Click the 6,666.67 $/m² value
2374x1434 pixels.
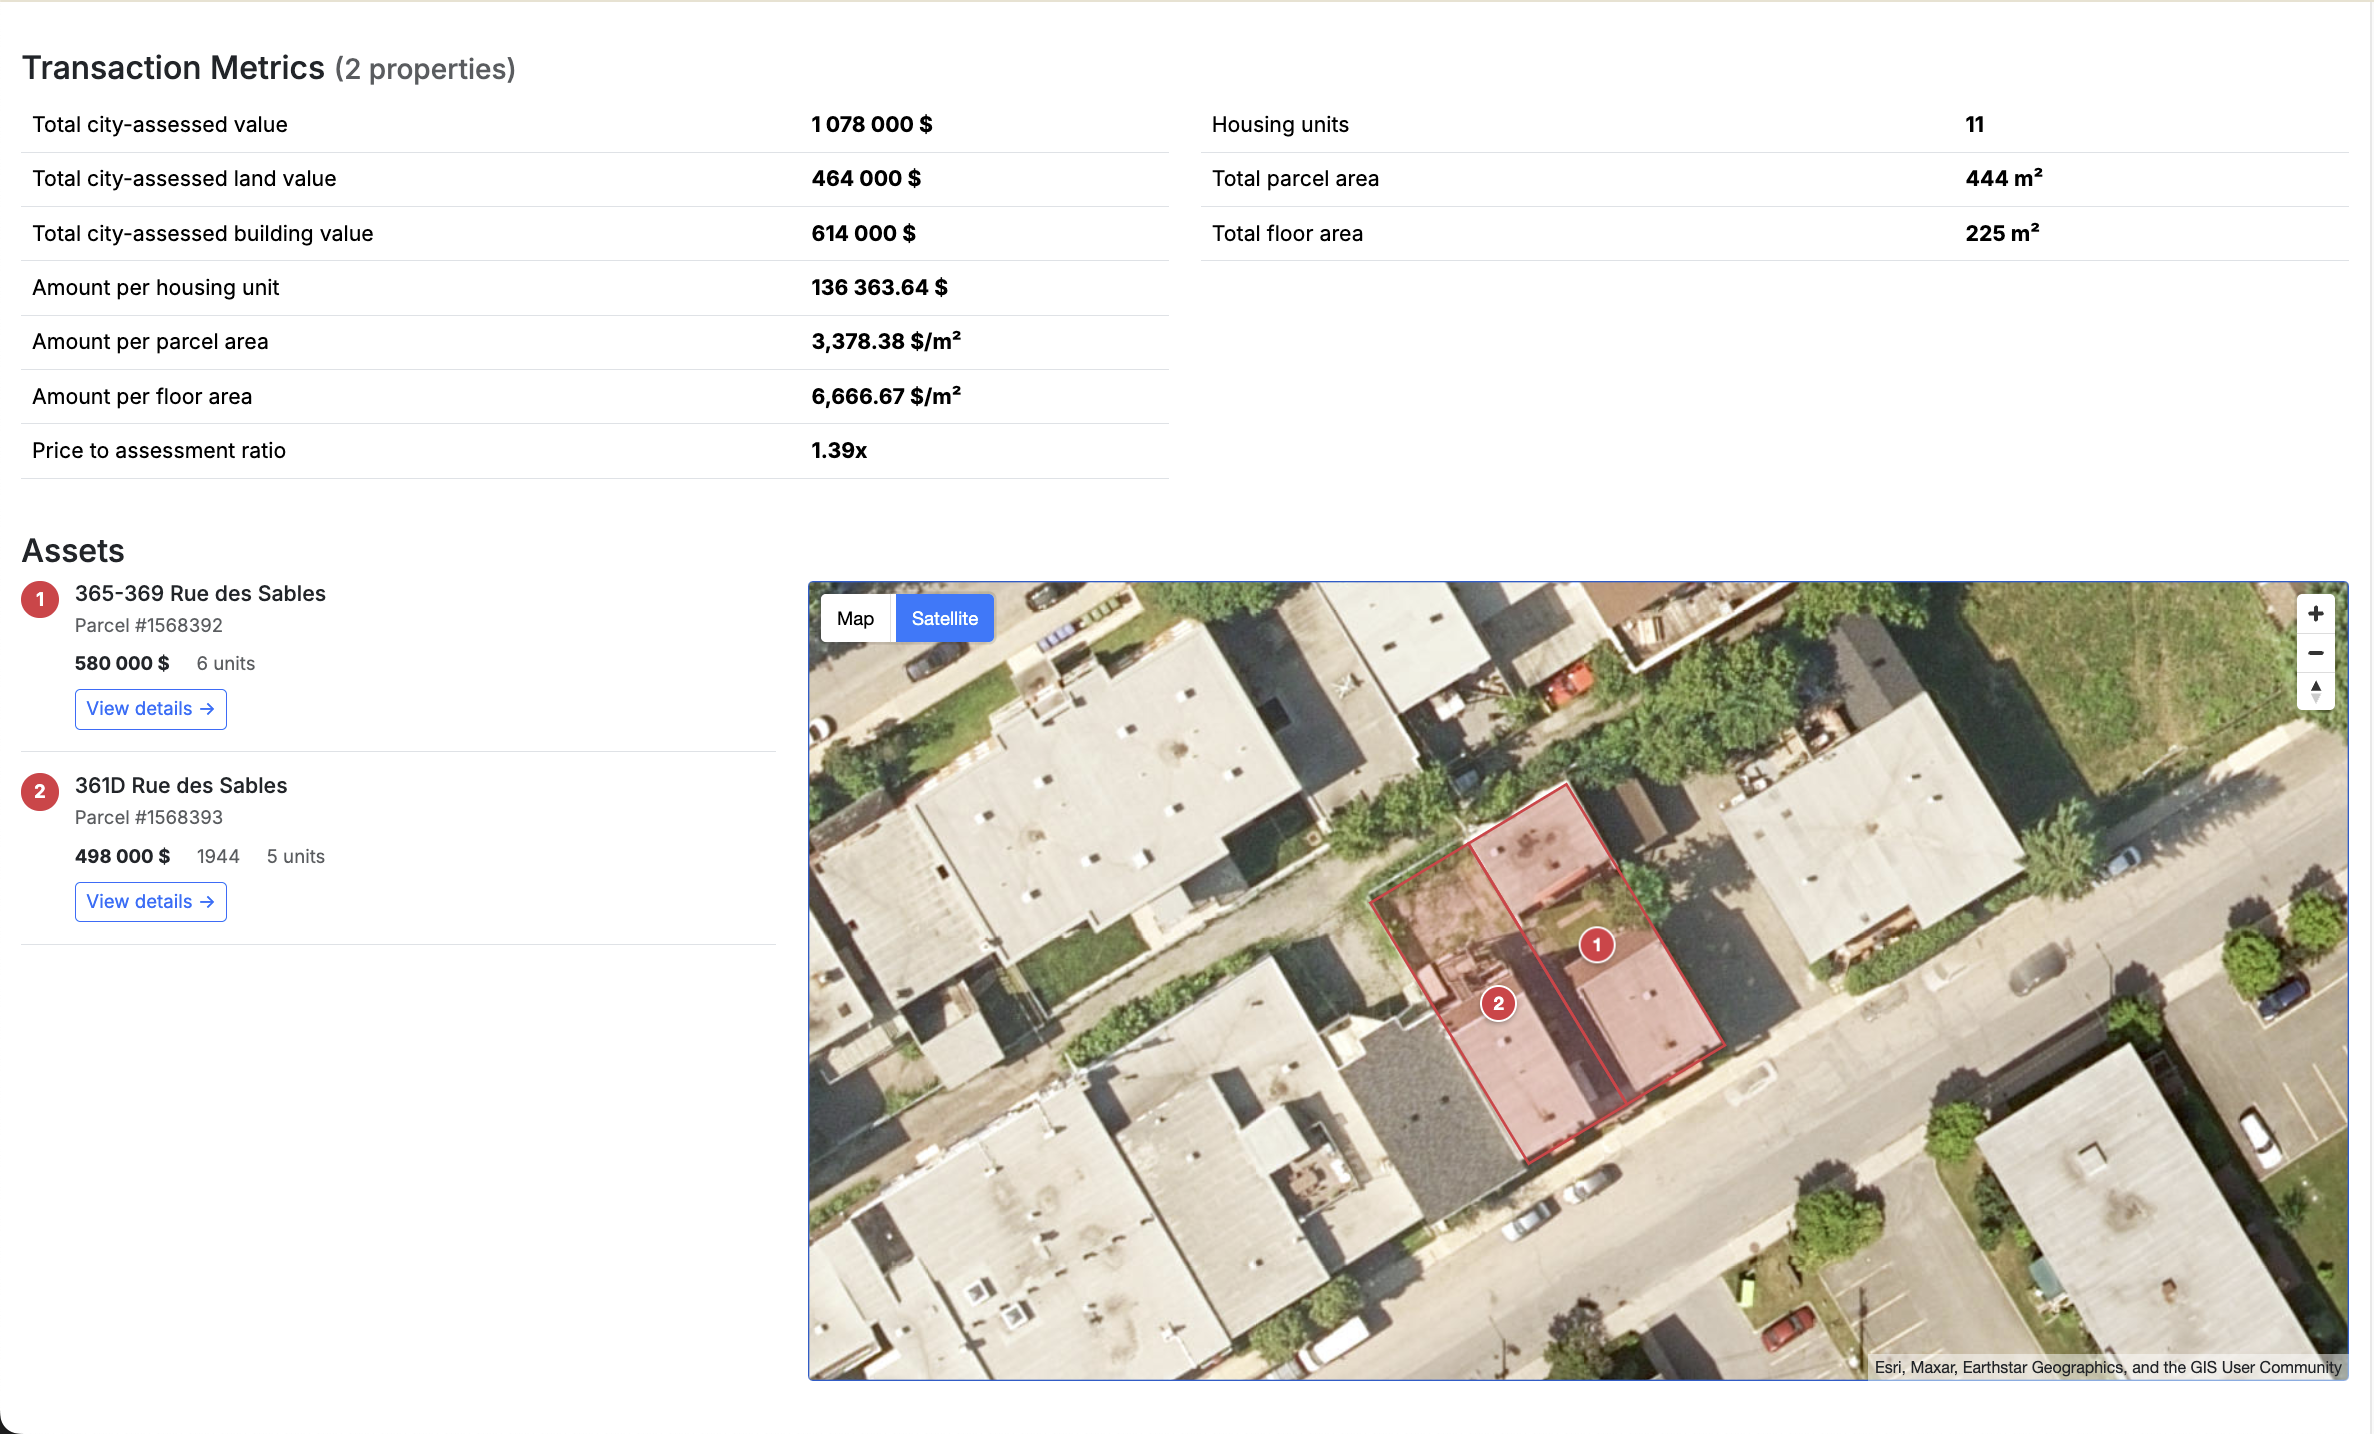(886, 396)
